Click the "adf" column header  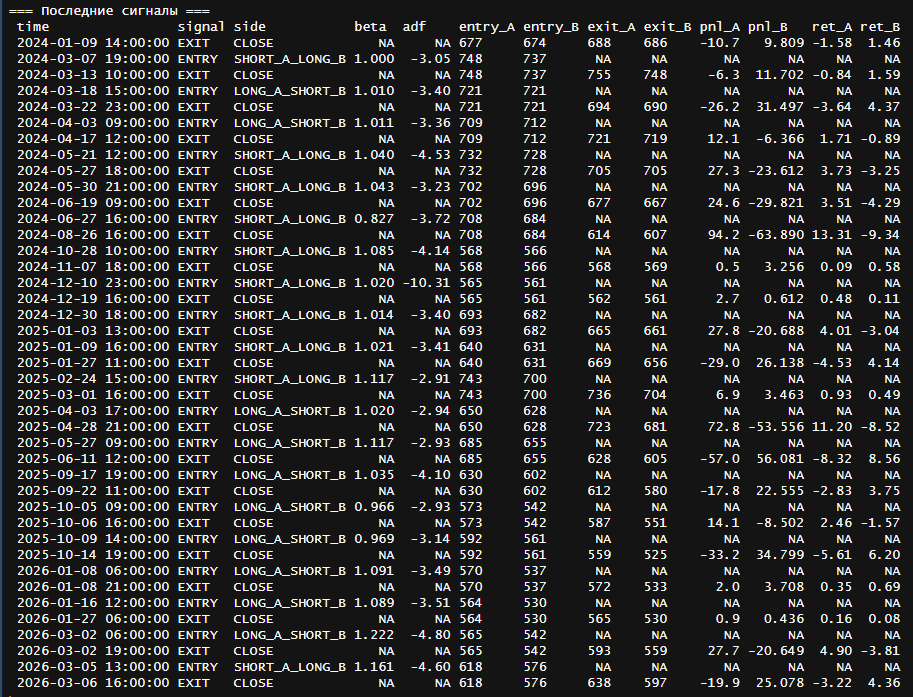point(414,26)
